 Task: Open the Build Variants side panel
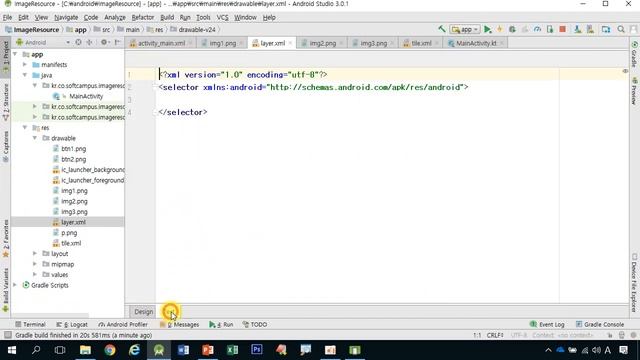[x=5, y=291]
